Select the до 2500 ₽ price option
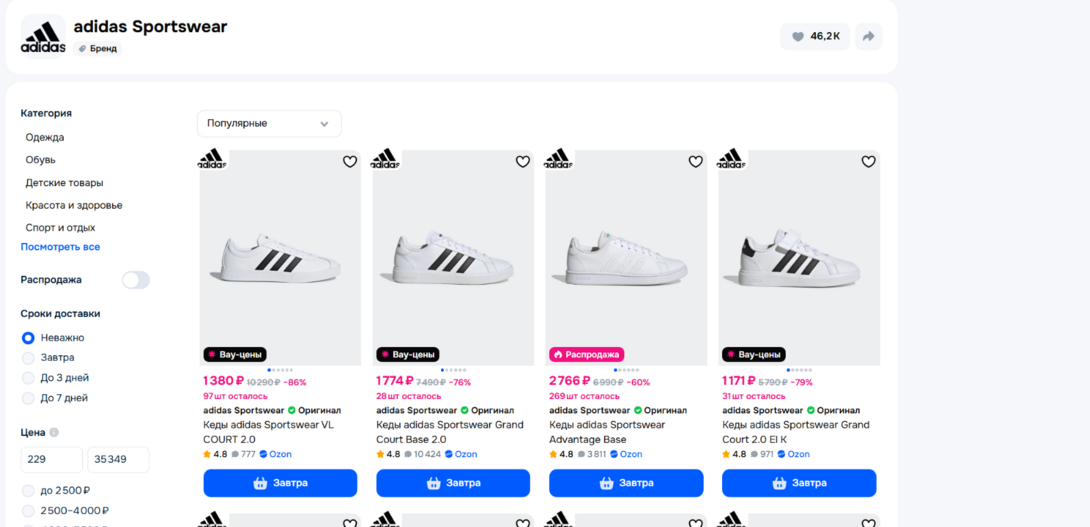Image resolution: width=1090 pixels, height=527 pixels. 28,491
